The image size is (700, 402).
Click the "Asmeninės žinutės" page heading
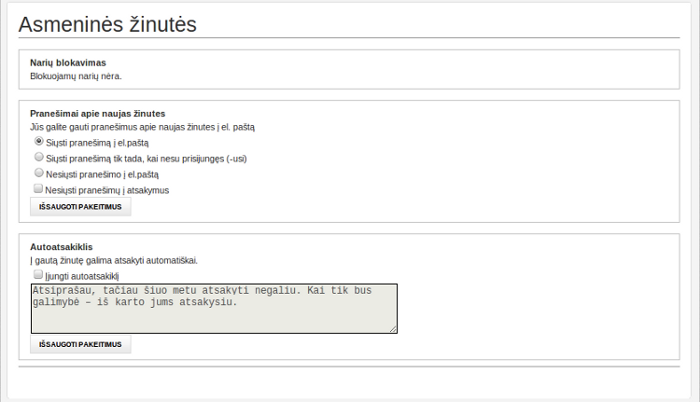107,24
